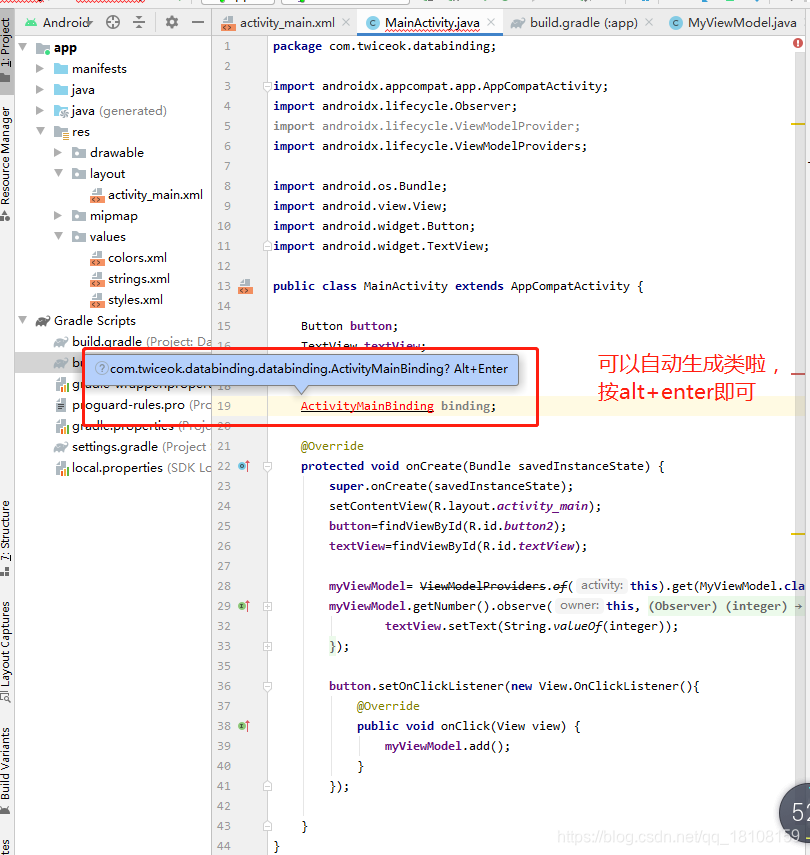Click override gutter icon on line 38
The height and width of the screenshot is (855, 810).
(x=244, y=726)
